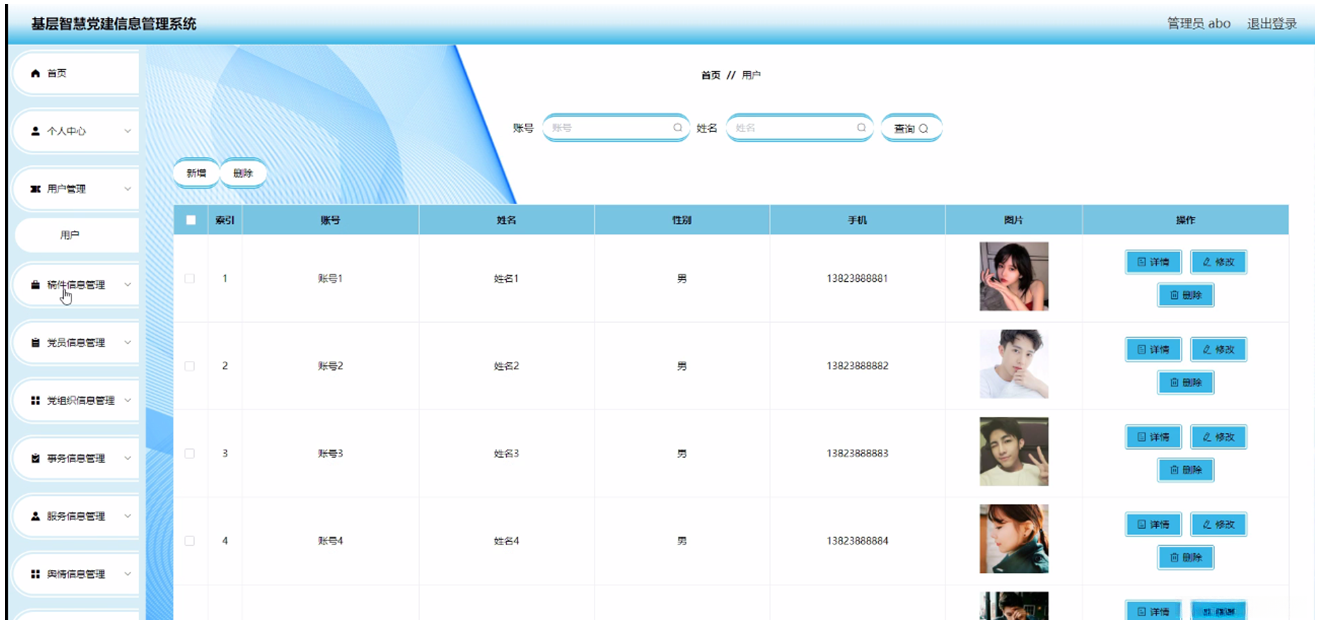1317x627 pixels.
Task: Toggle the select-all checkbox in table header
Action: pos(190,220)
